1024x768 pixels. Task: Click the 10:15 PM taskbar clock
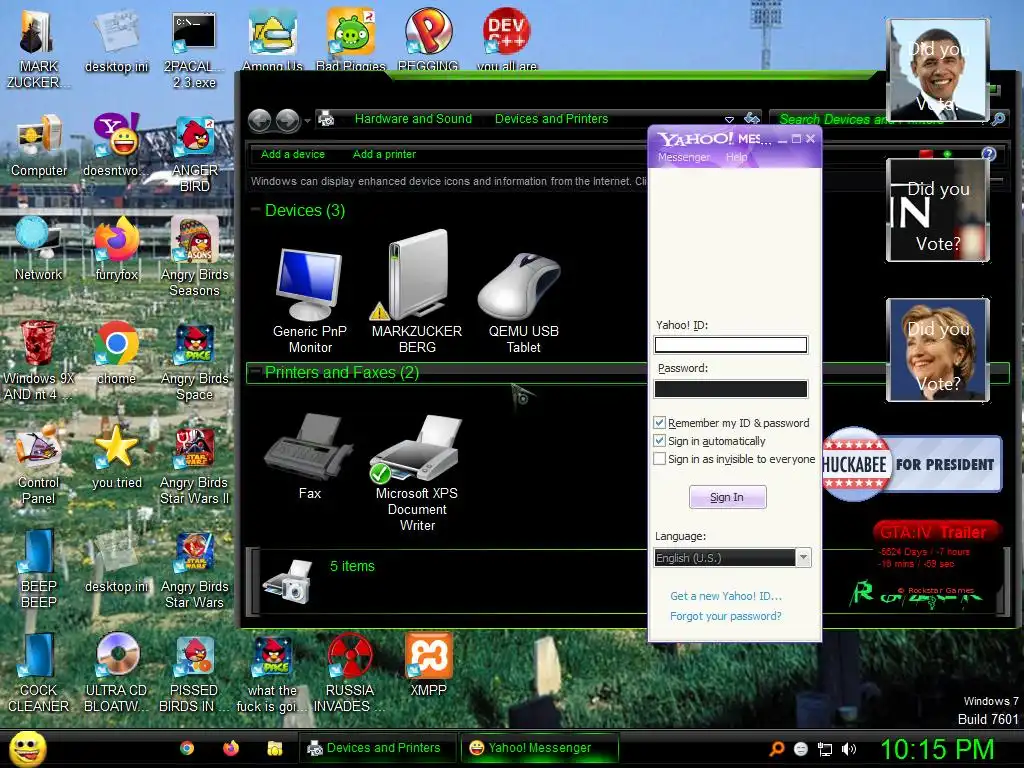pos(937,749)
